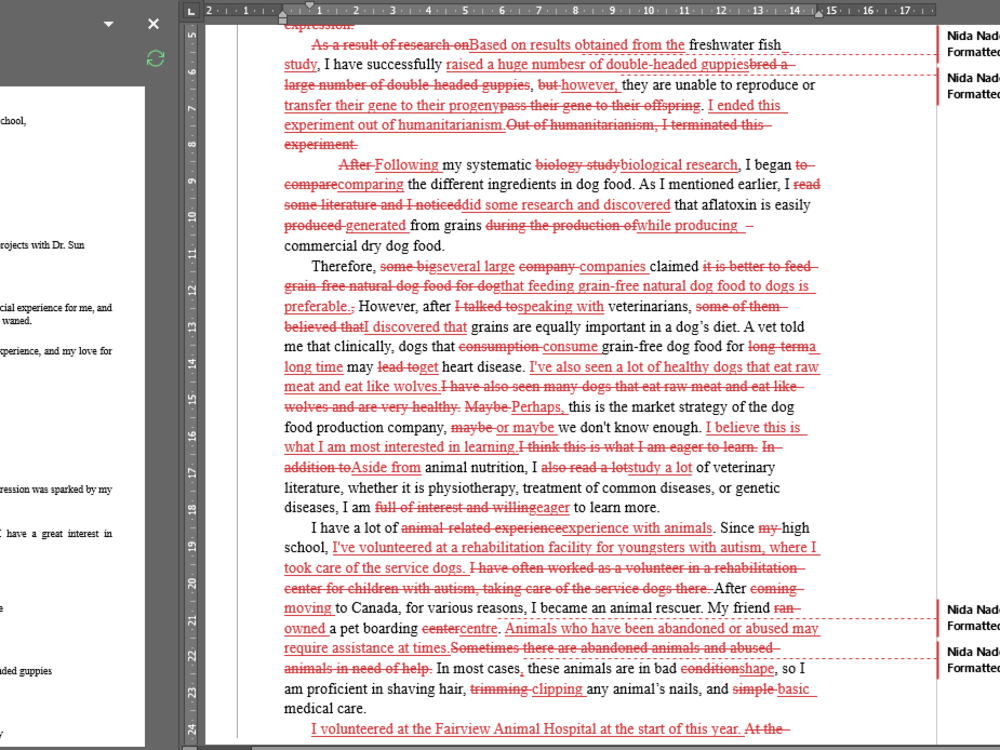1000x750 pixels.
Task: Click the word 'Canada' in the document
Action: tap(376, 608)
